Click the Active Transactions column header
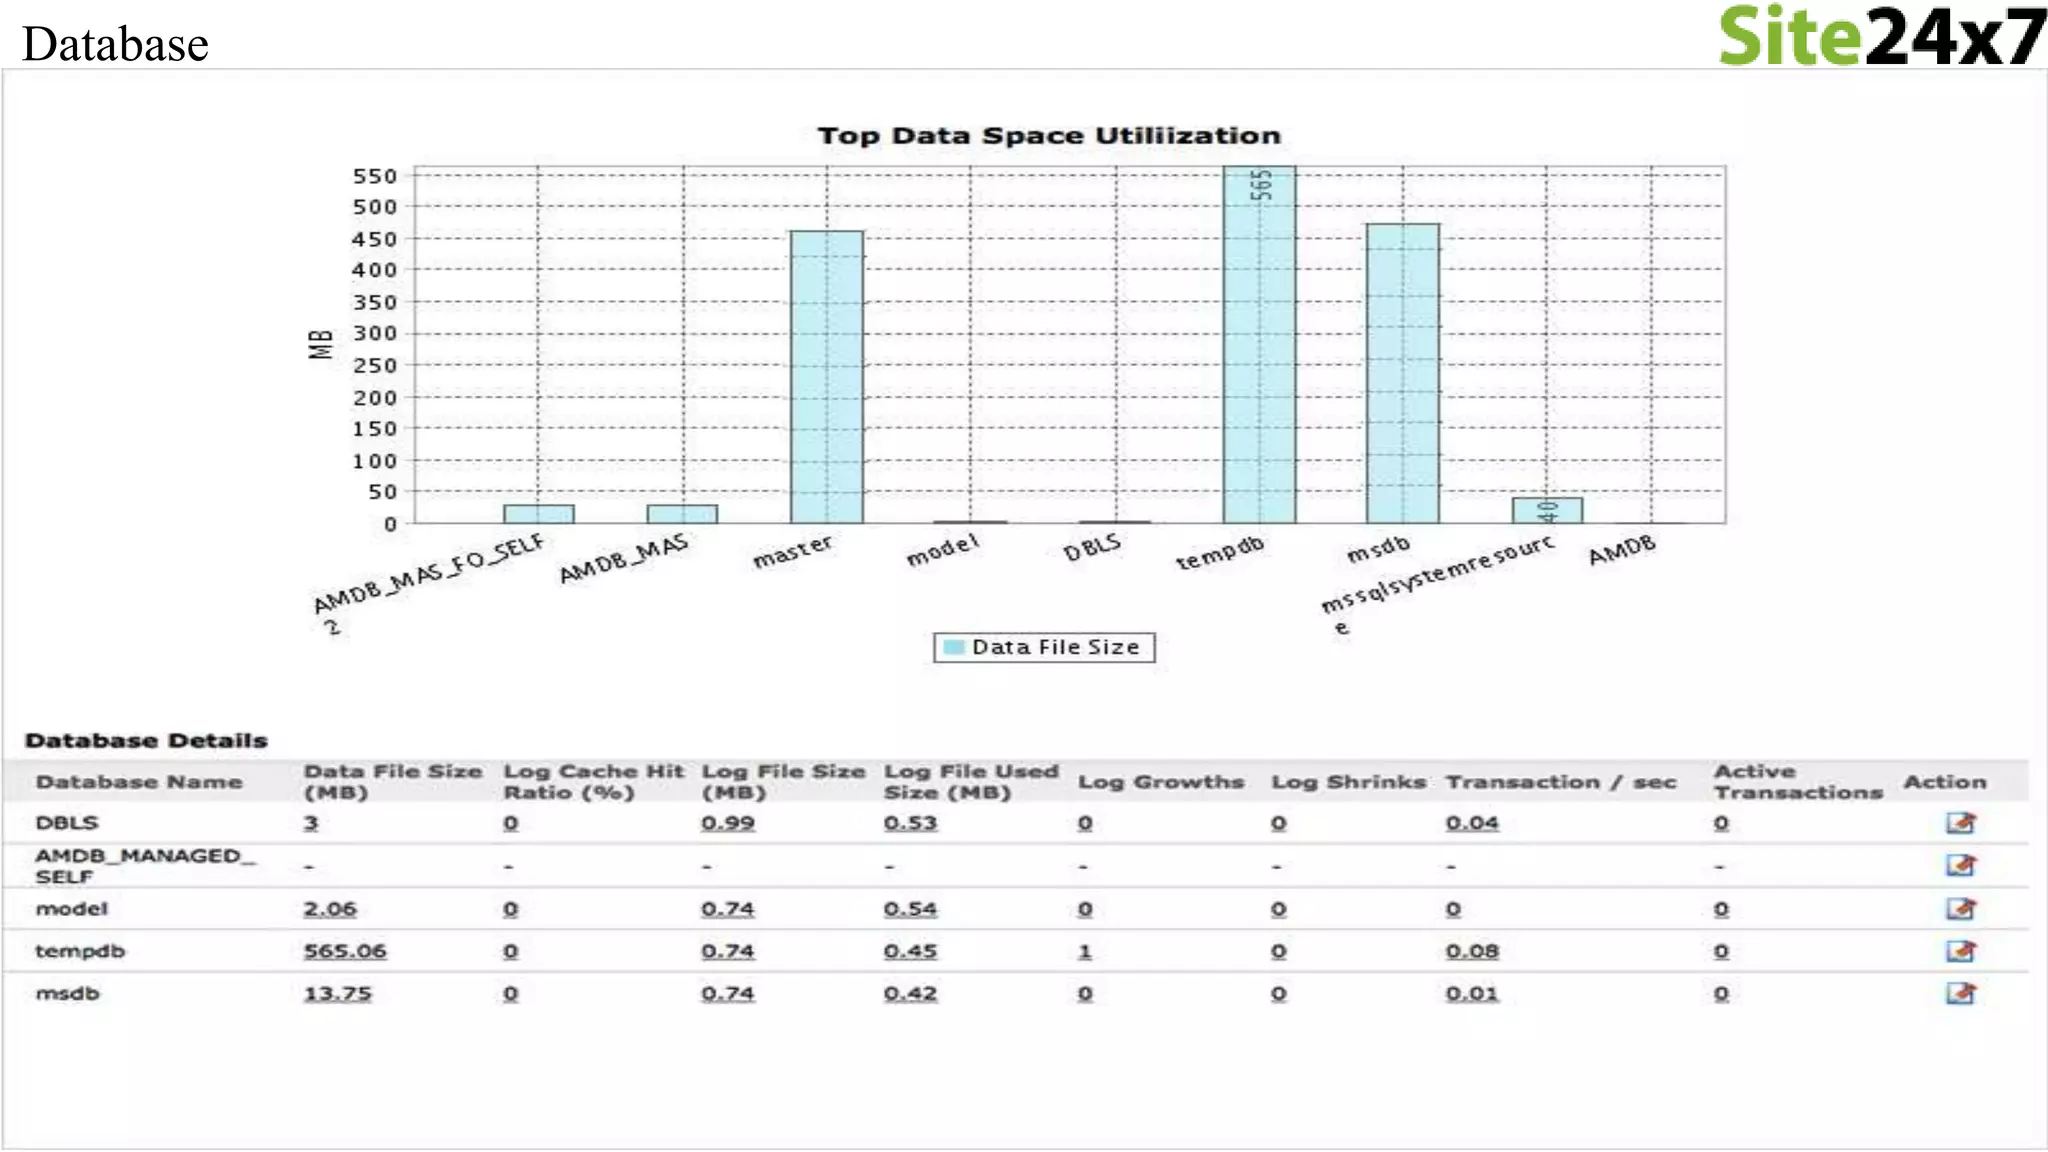The image size is (2048, 1152). [1797, 782]
